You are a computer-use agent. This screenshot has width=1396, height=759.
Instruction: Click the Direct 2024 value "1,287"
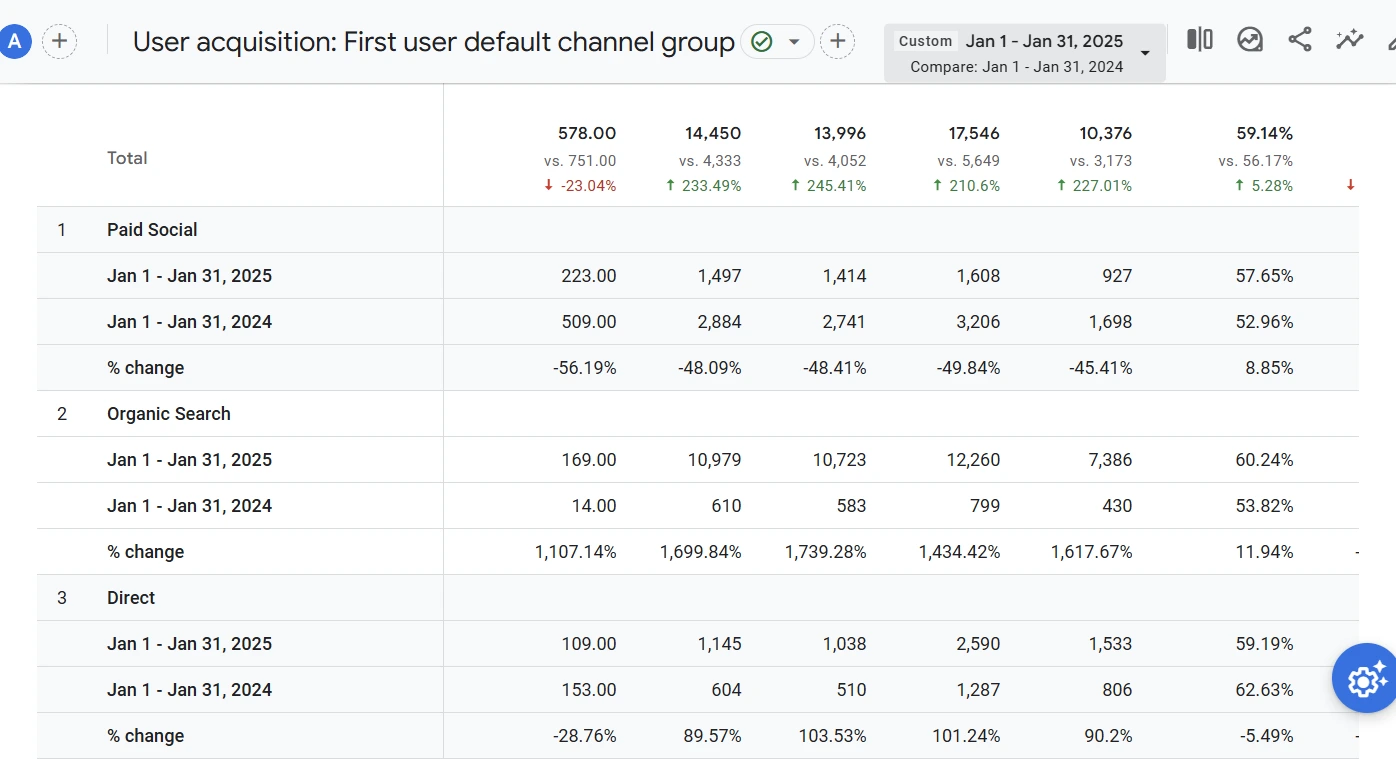click(978, 690)
